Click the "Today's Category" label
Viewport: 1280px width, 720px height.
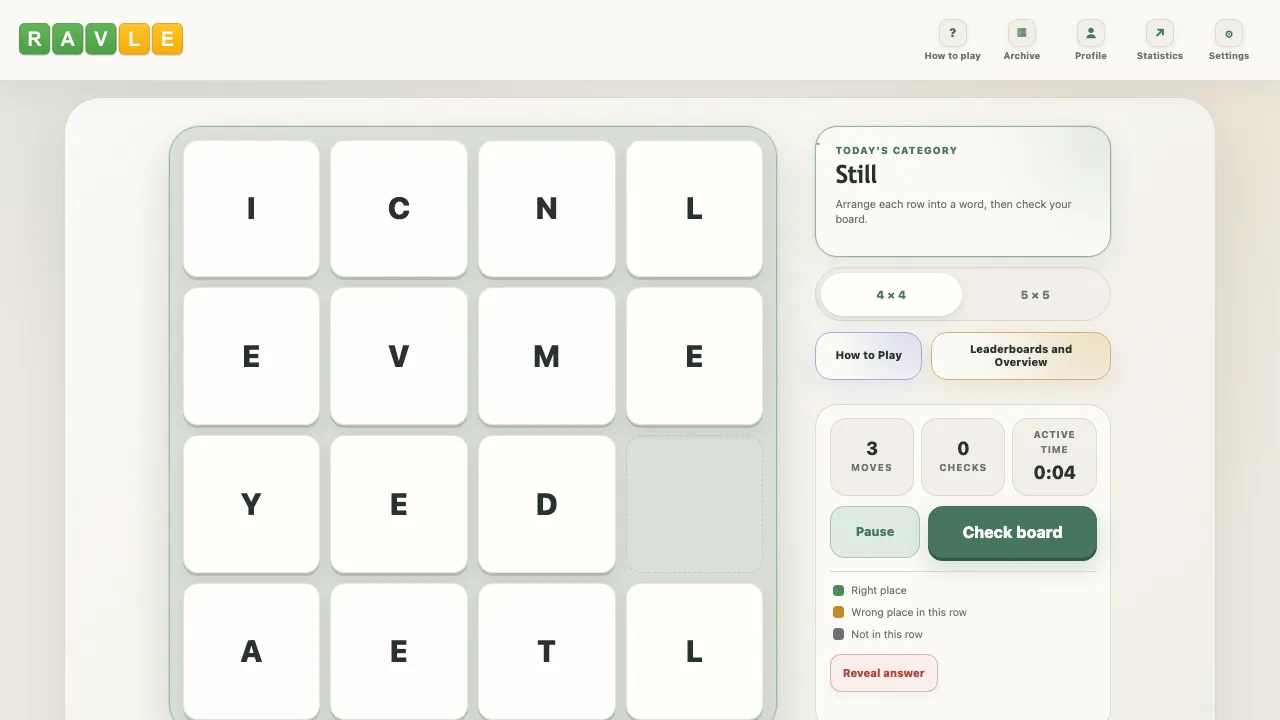coord(897,151)
